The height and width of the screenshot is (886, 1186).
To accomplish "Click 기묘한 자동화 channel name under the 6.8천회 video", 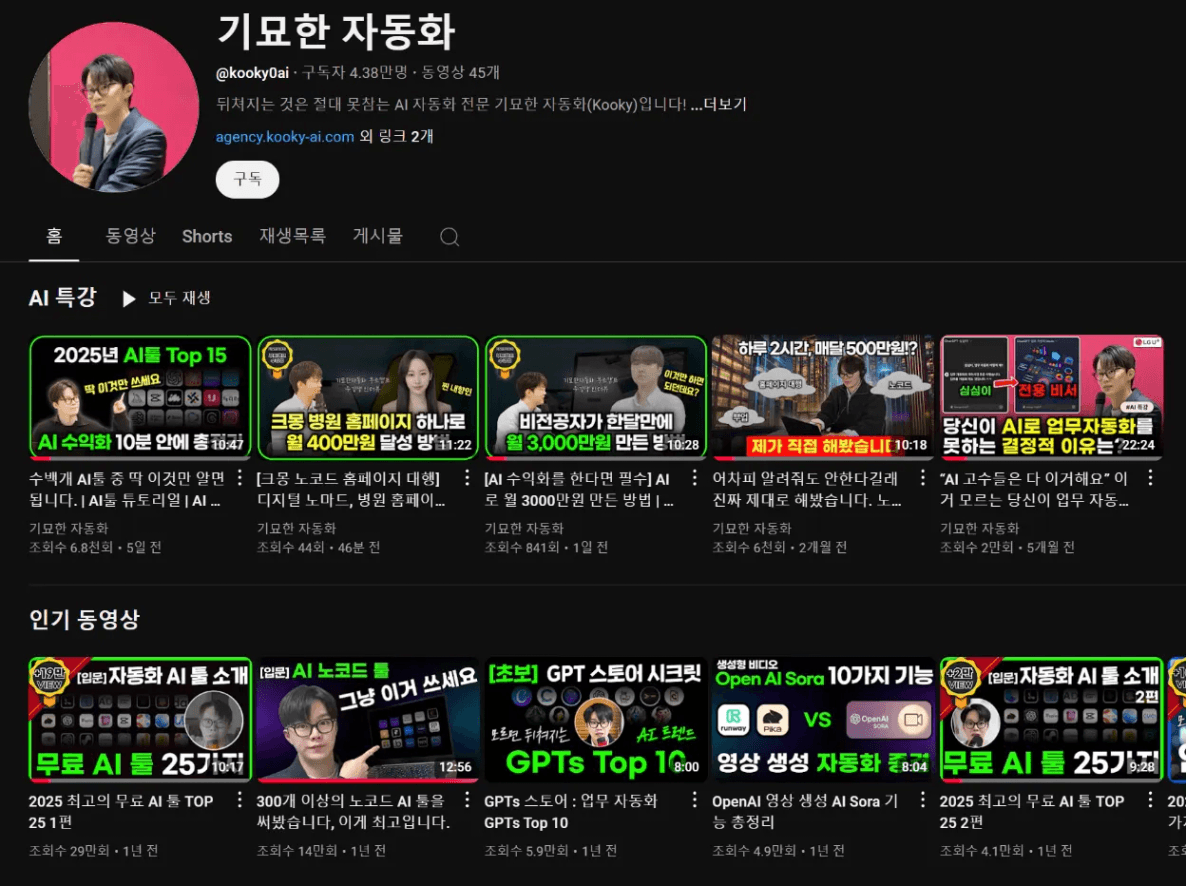I will pos(68,528).
